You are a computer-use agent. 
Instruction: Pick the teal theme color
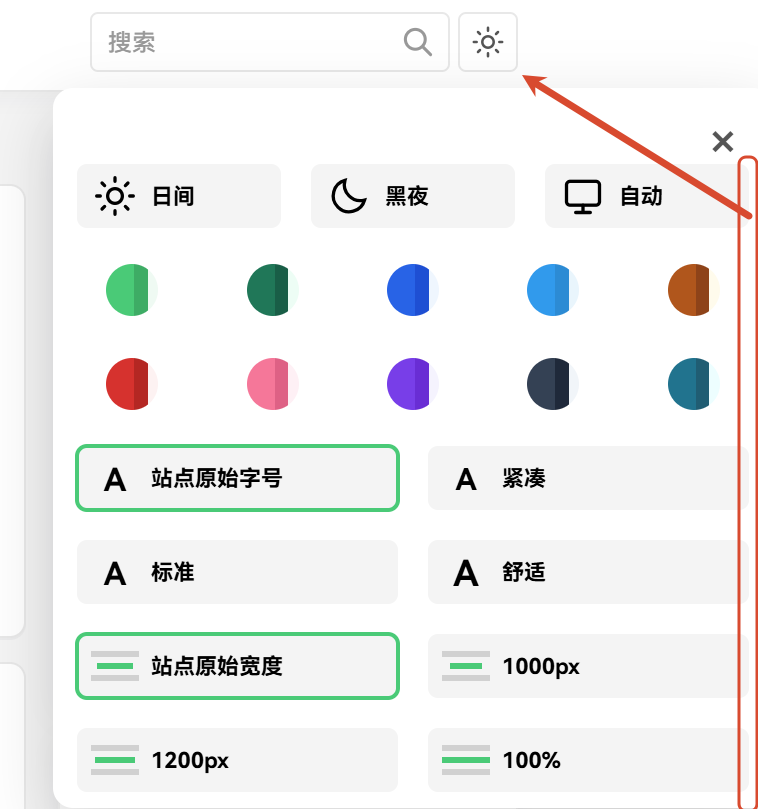[x=694, y=384]
